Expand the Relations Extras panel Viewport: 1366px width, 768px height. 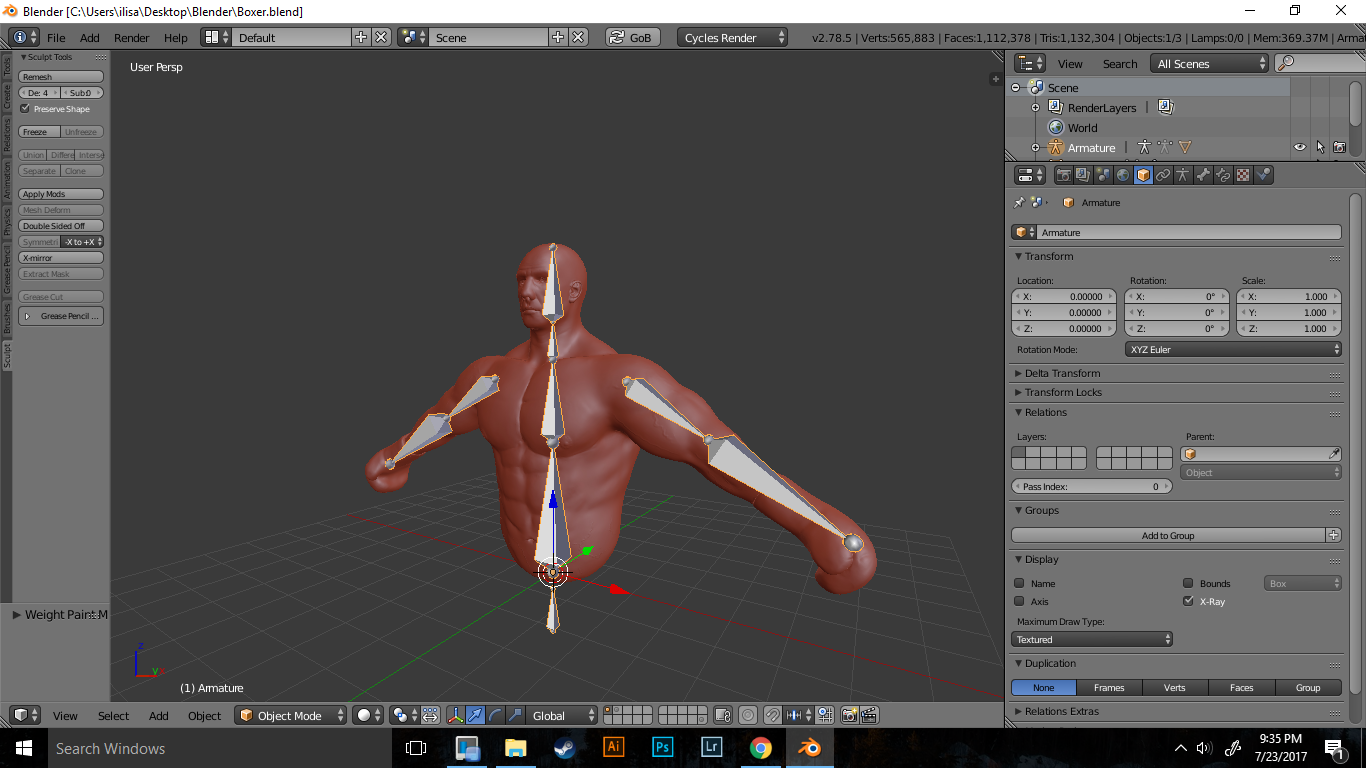[1061, 711]
